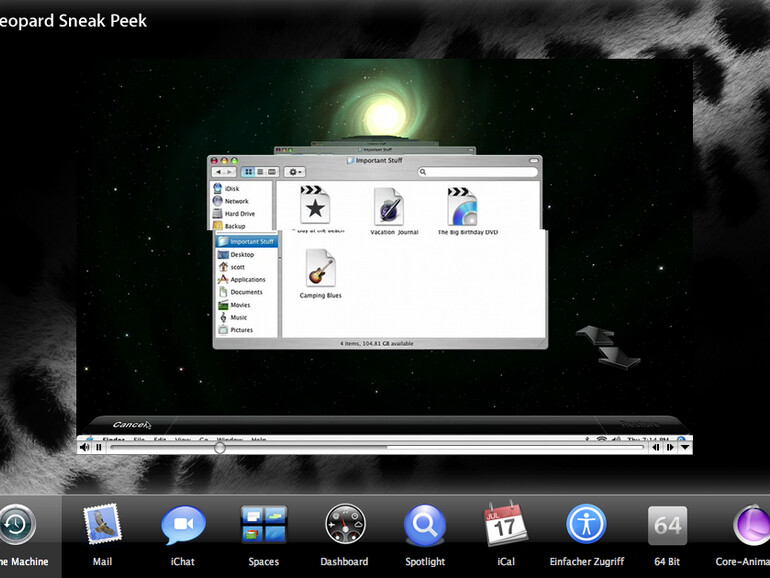Open the Mail feature icon
The image size is (770, 578).
click(x=102, y=525)
